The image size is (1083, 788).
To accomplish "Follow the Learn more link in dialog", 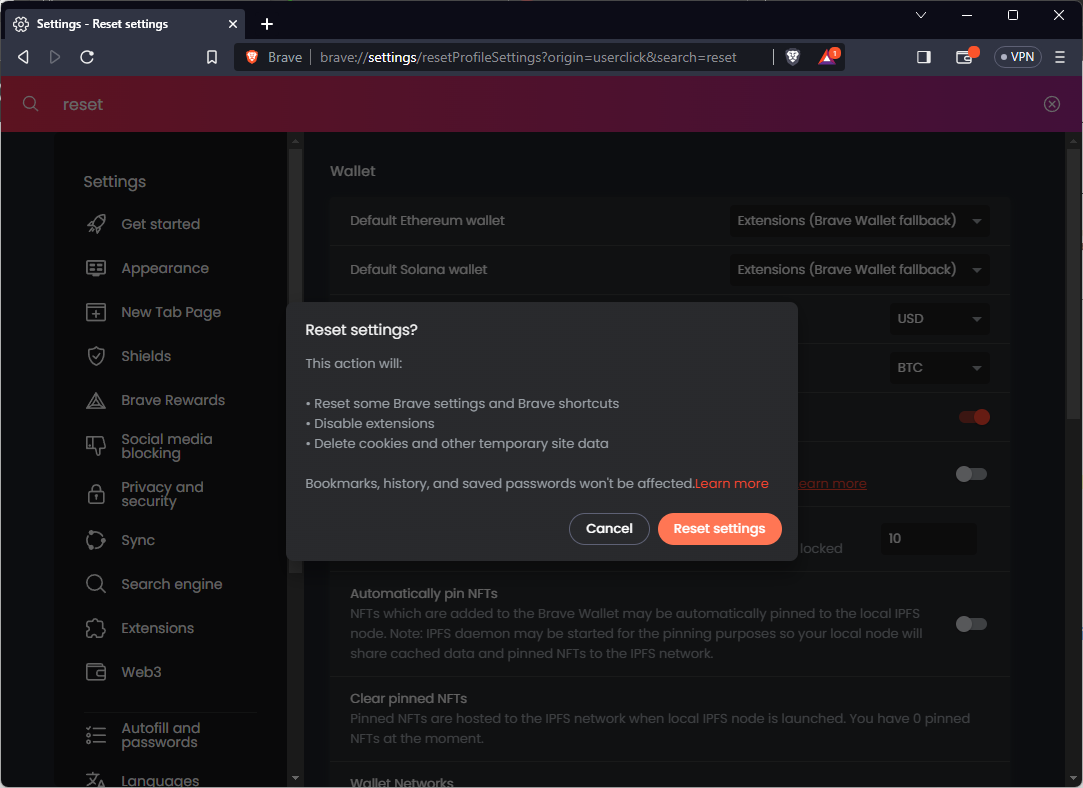I will tap(732, 484).
